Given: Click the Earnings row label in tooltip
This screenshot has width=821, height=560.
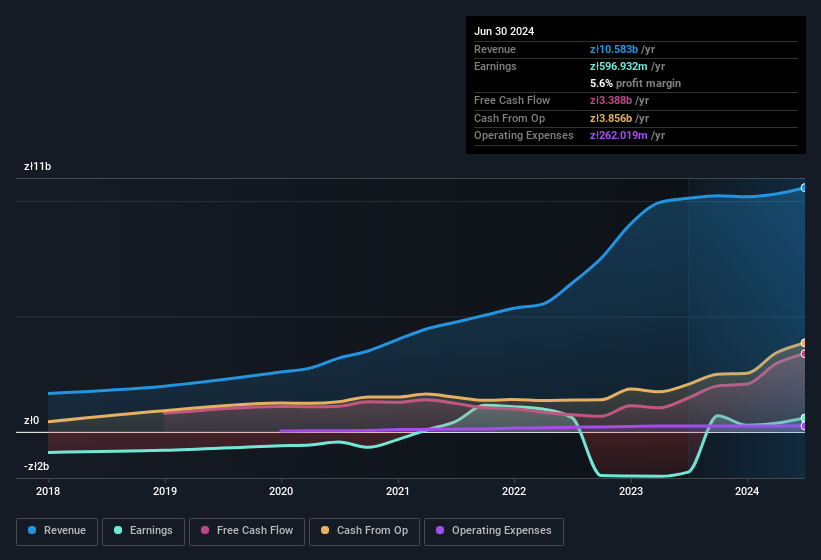Looking at the screenshot, I should point(495,66).
